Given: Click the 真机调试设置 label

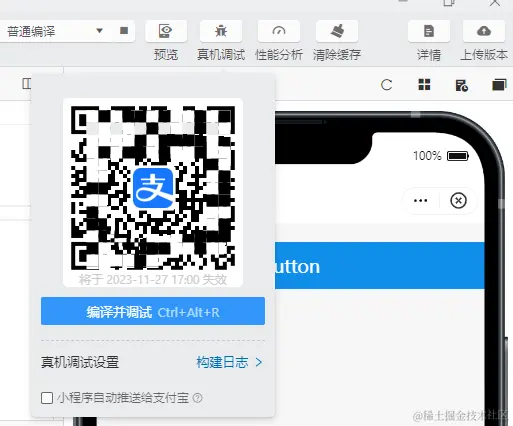Looking at the screenshot, I should (x=80, y=362).
